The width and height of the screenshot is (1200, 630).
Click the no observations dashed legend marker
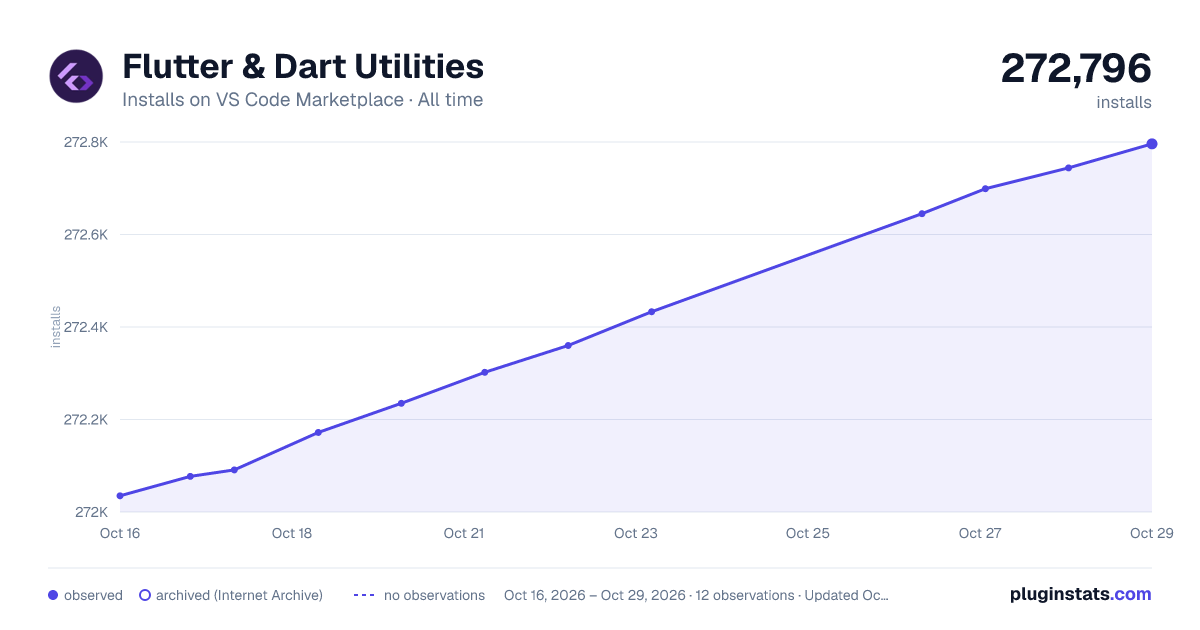(364, 595)
